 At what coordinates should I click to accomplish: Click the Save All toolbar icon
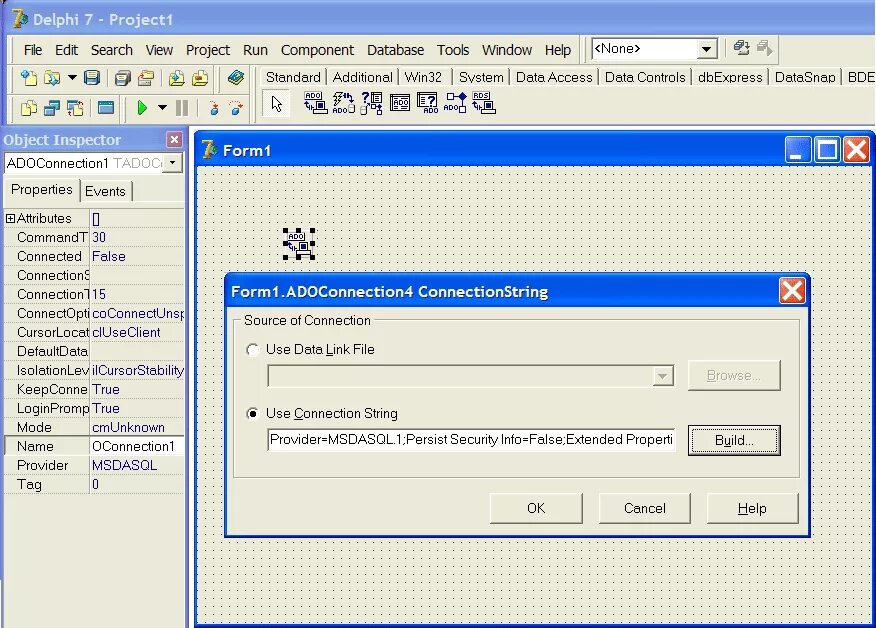tap(122, 78)
